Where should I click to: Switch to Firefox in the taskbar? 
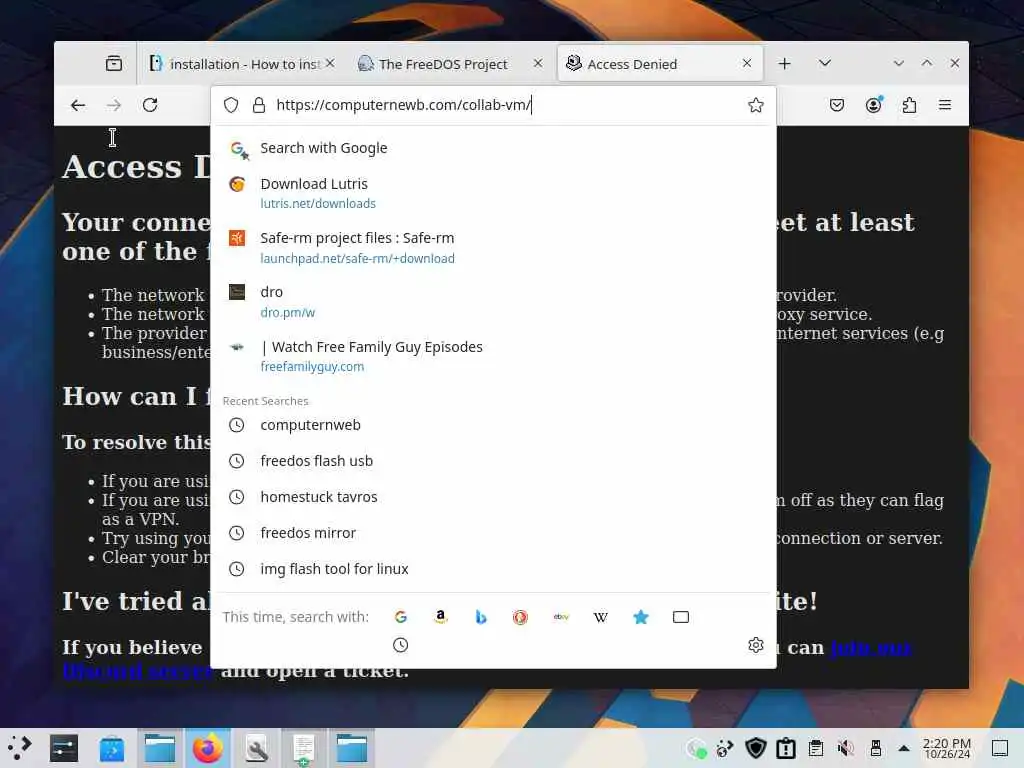pyautogui.click(x=208, y=748)
